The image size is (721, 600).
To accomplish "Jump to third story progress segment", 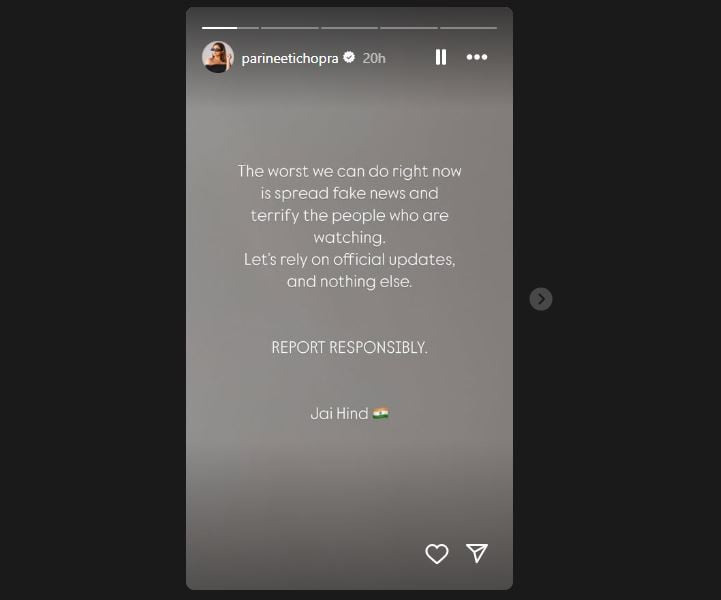I will (x=349, y=28).
